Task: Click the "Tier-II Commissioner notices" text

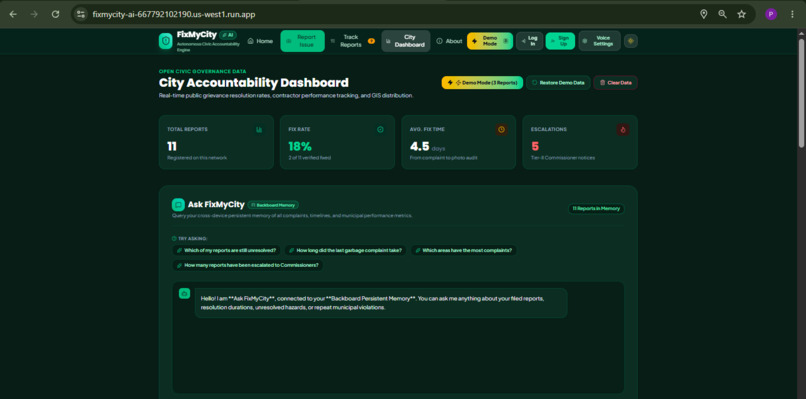Action: click(563, 158)
